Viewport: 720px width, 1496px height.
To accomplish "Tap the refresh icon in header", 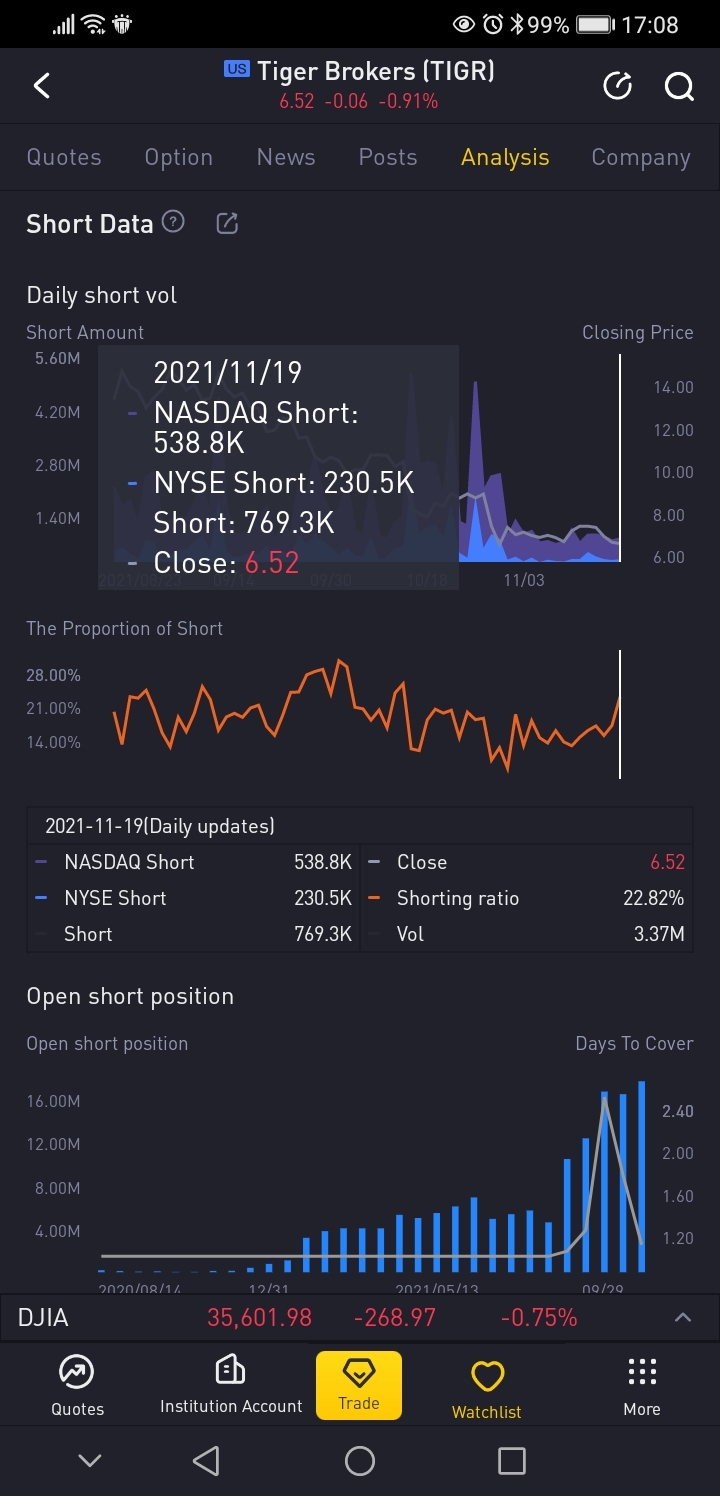I will click(x=618, y=87).
